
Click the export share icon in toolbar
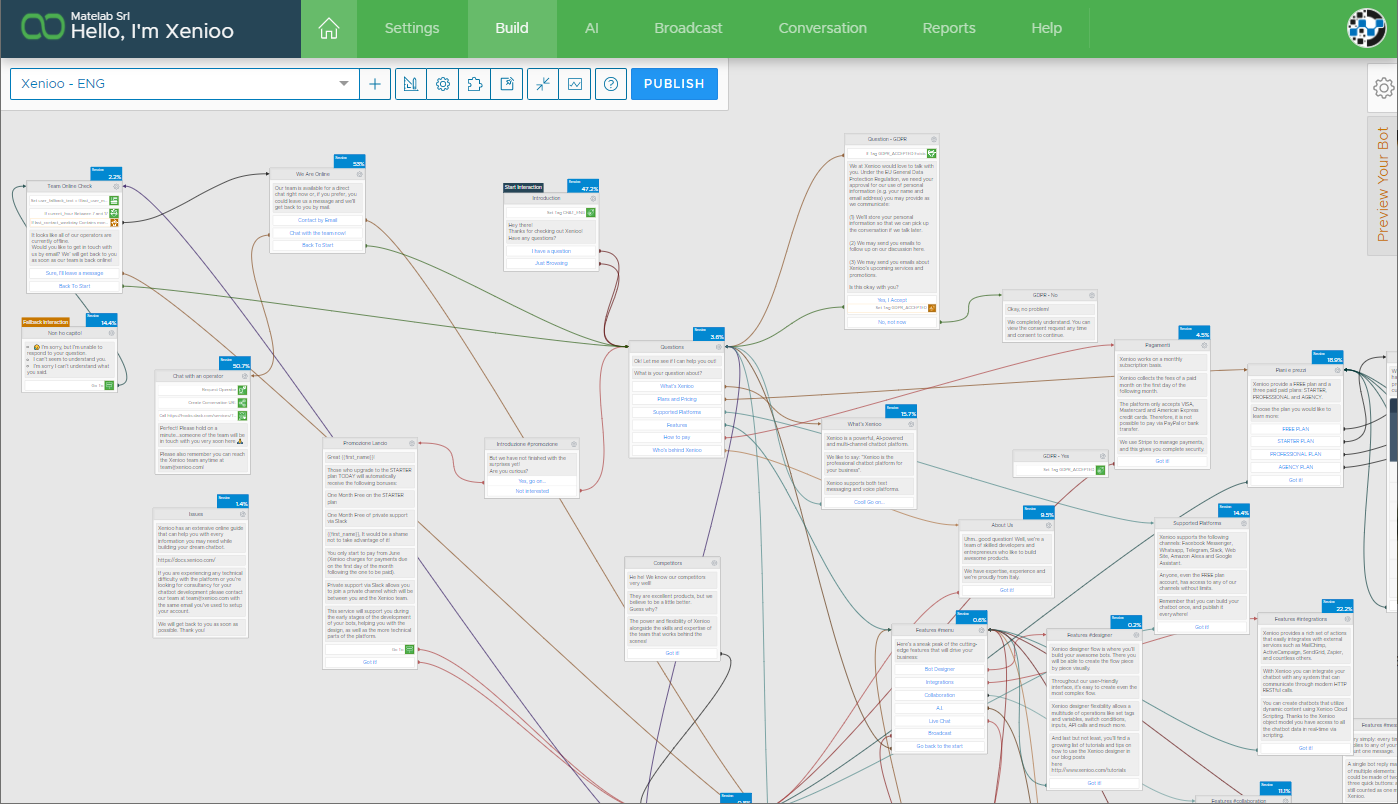point(506,84)
